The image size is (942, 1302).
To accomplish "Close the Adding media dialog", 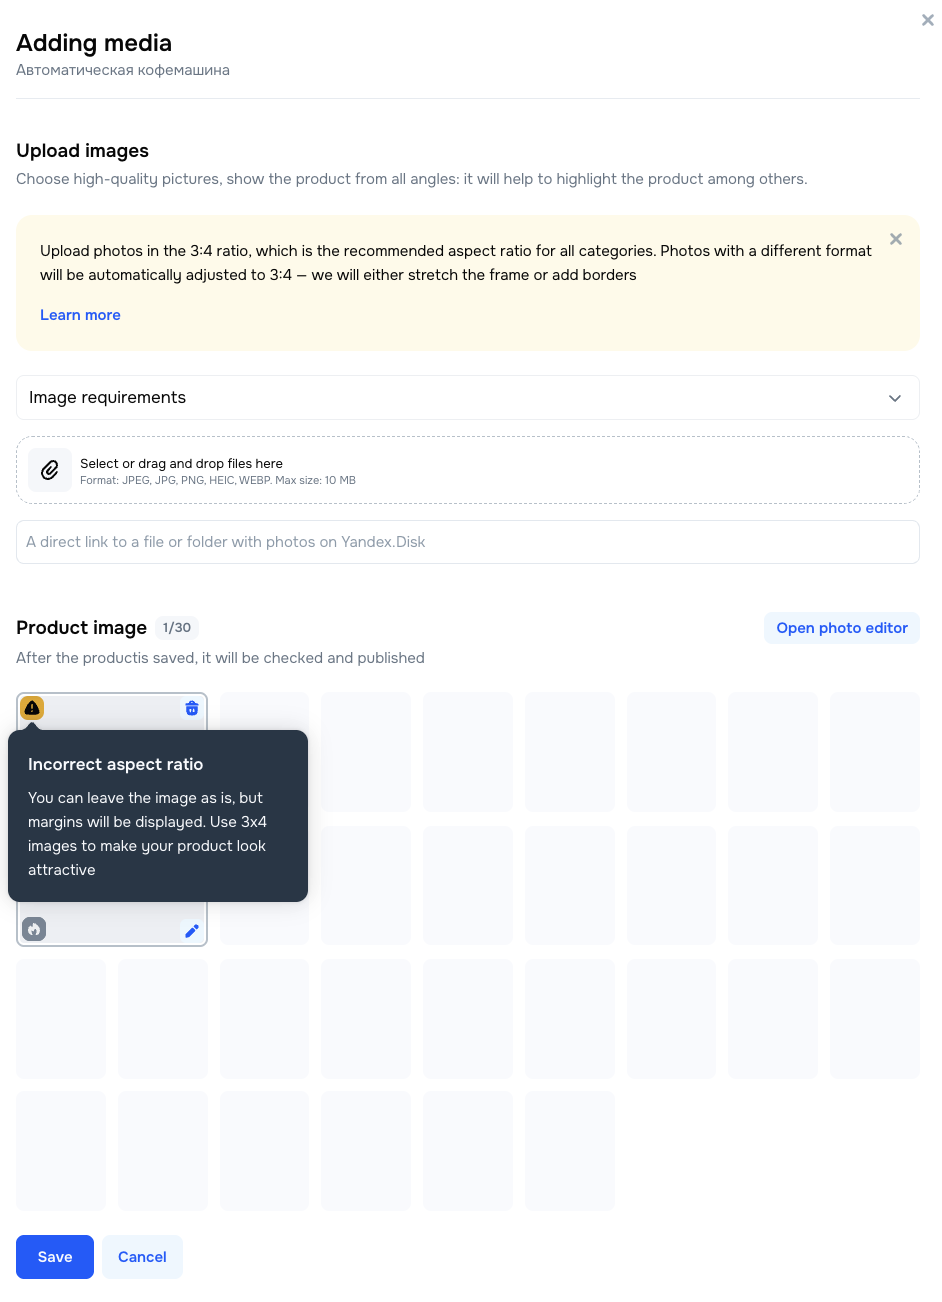I will click(x=927, y=20).
